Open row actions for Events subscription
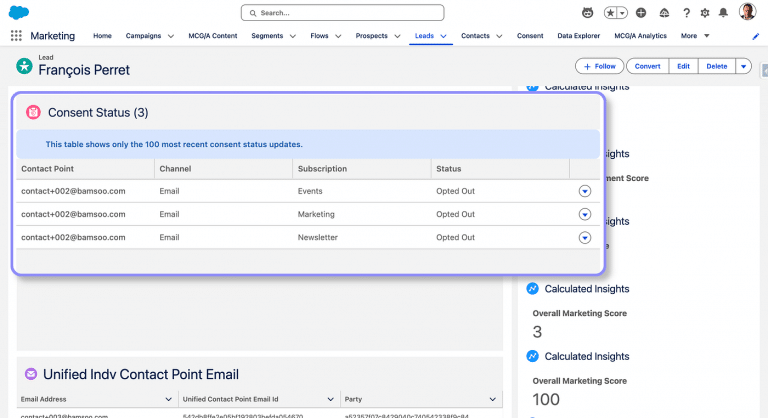Screen dimensions: 768x418 pyautogui.click(x=585, y=191)
